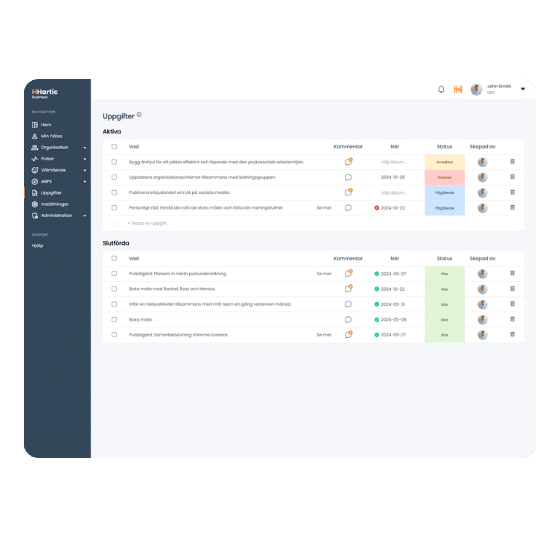Open comments for the Bygg årshjul task
Viewport: 560px width, 537px height.
(349, 162)
